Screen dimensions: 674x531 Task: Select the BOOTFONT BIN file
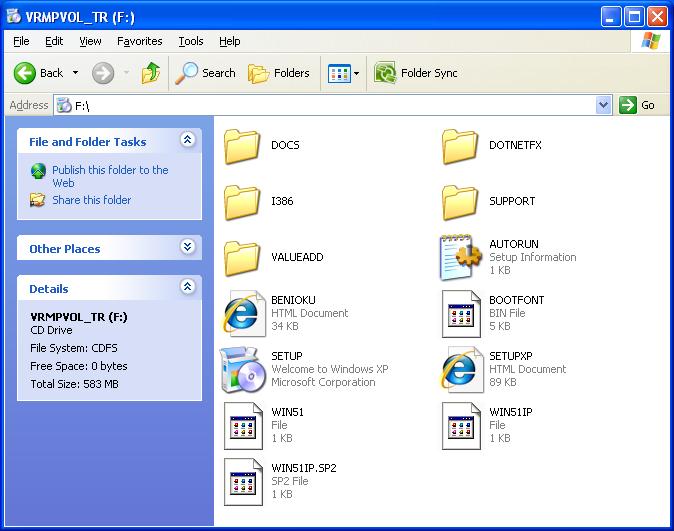click(x=461, y=313)
